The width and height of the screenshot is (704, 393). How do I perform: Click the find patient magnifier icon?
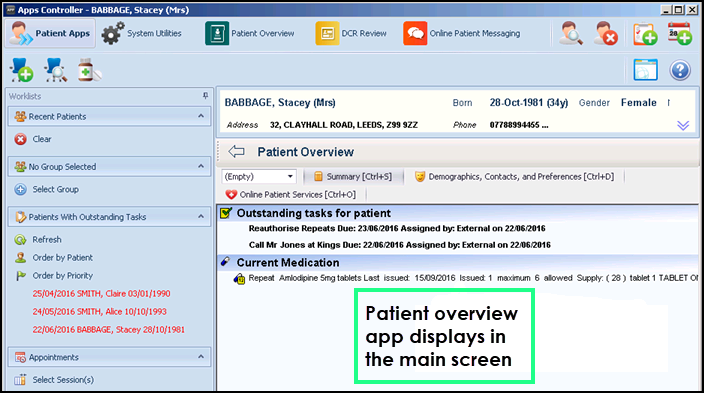[x=571, y=33]
